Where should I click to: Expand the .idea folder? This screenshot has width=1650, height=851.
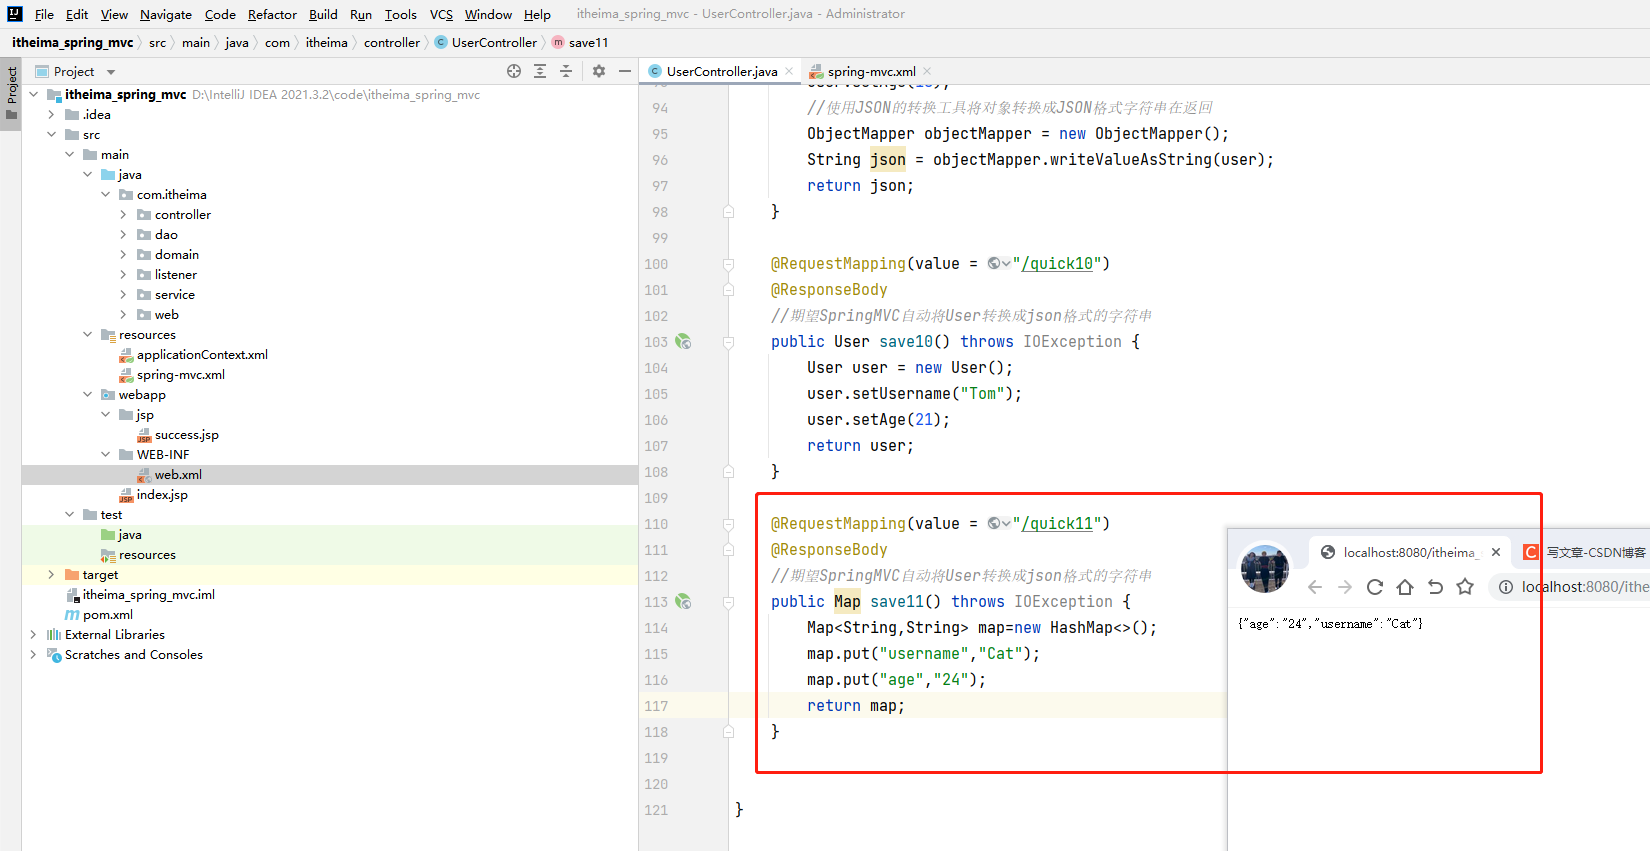[51, 115]
